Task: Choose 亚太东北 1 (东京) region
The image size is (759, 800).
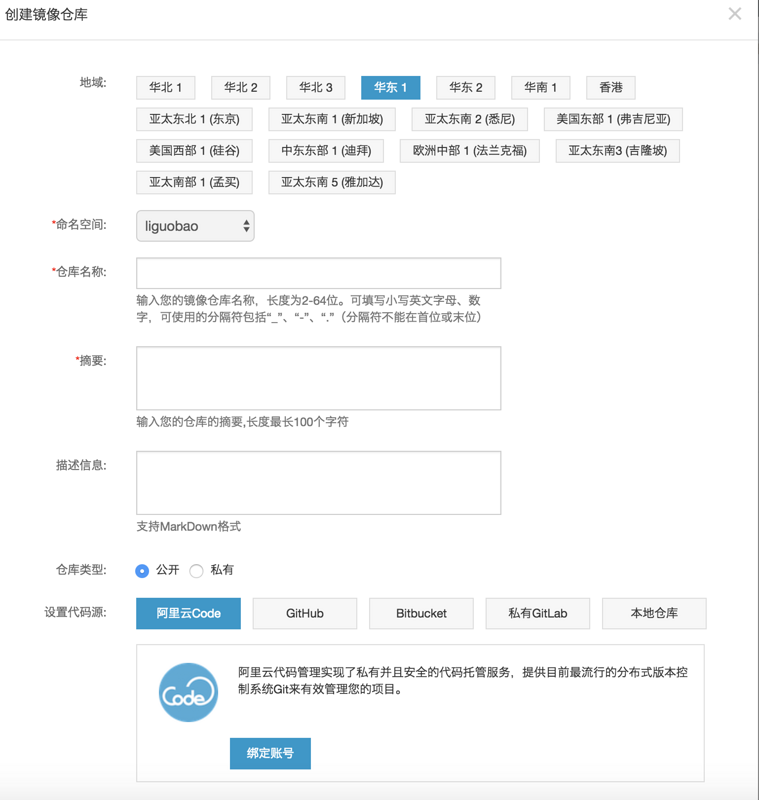Action: click(194, 119)
